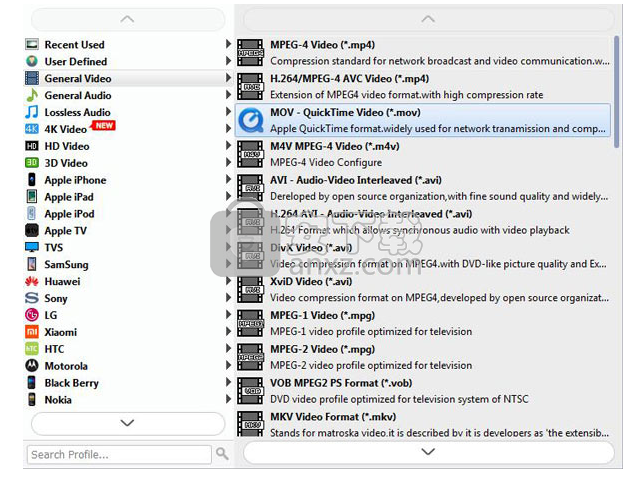The image size is (637, 477).
Task: Click the Black Berry phone icon
Action: pos(32,383)
